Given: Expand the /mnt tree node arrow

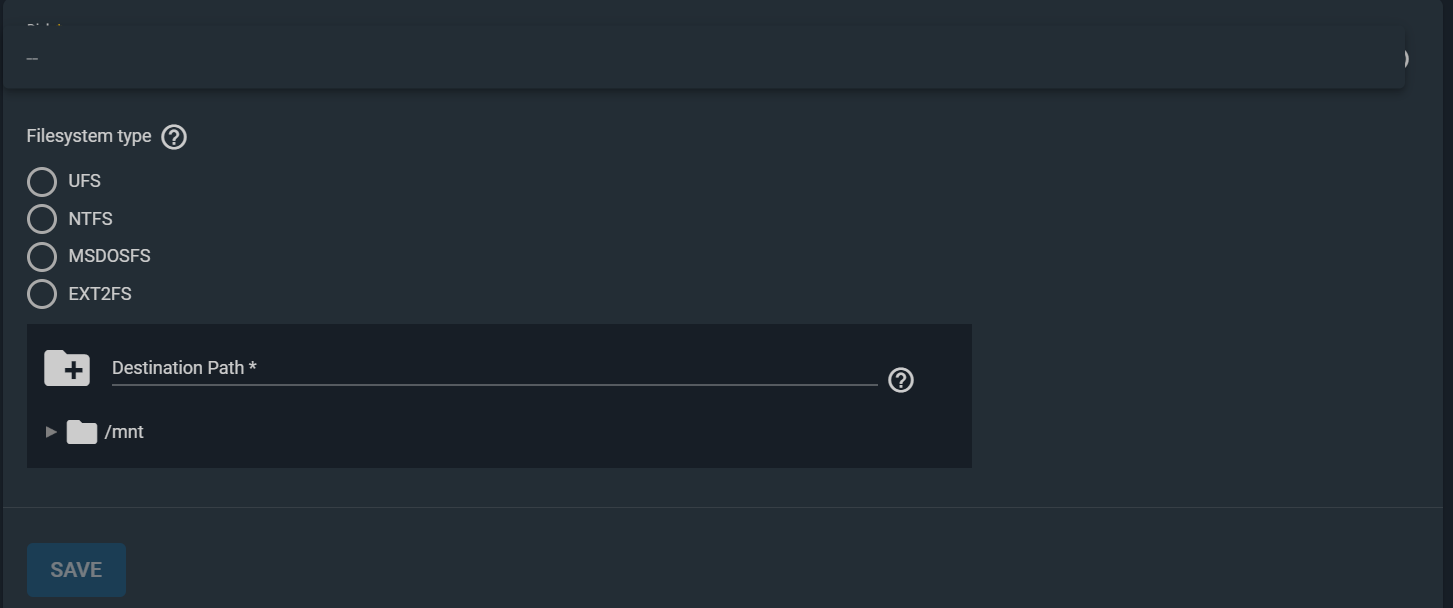Looking at the screenshot, I should [x=51, y=432].
